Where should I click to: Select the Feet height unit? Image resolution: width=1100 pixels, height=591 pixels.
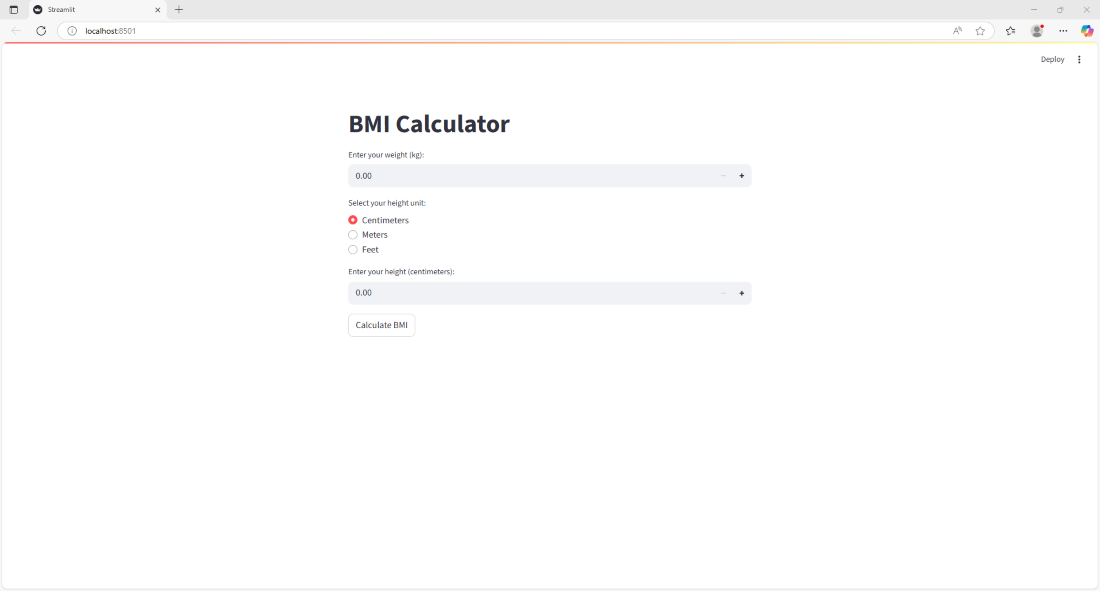[x=352, y=249]
